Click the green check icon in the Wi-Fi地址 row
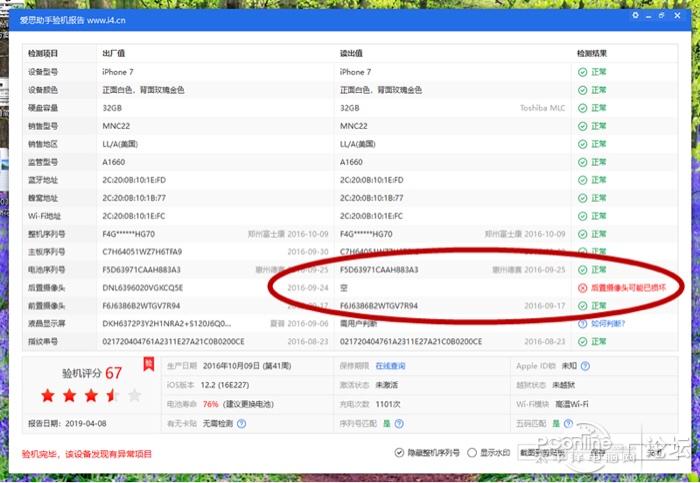This screenshot has width=700, height=483. pyautogui.click(x=582, y=216)
